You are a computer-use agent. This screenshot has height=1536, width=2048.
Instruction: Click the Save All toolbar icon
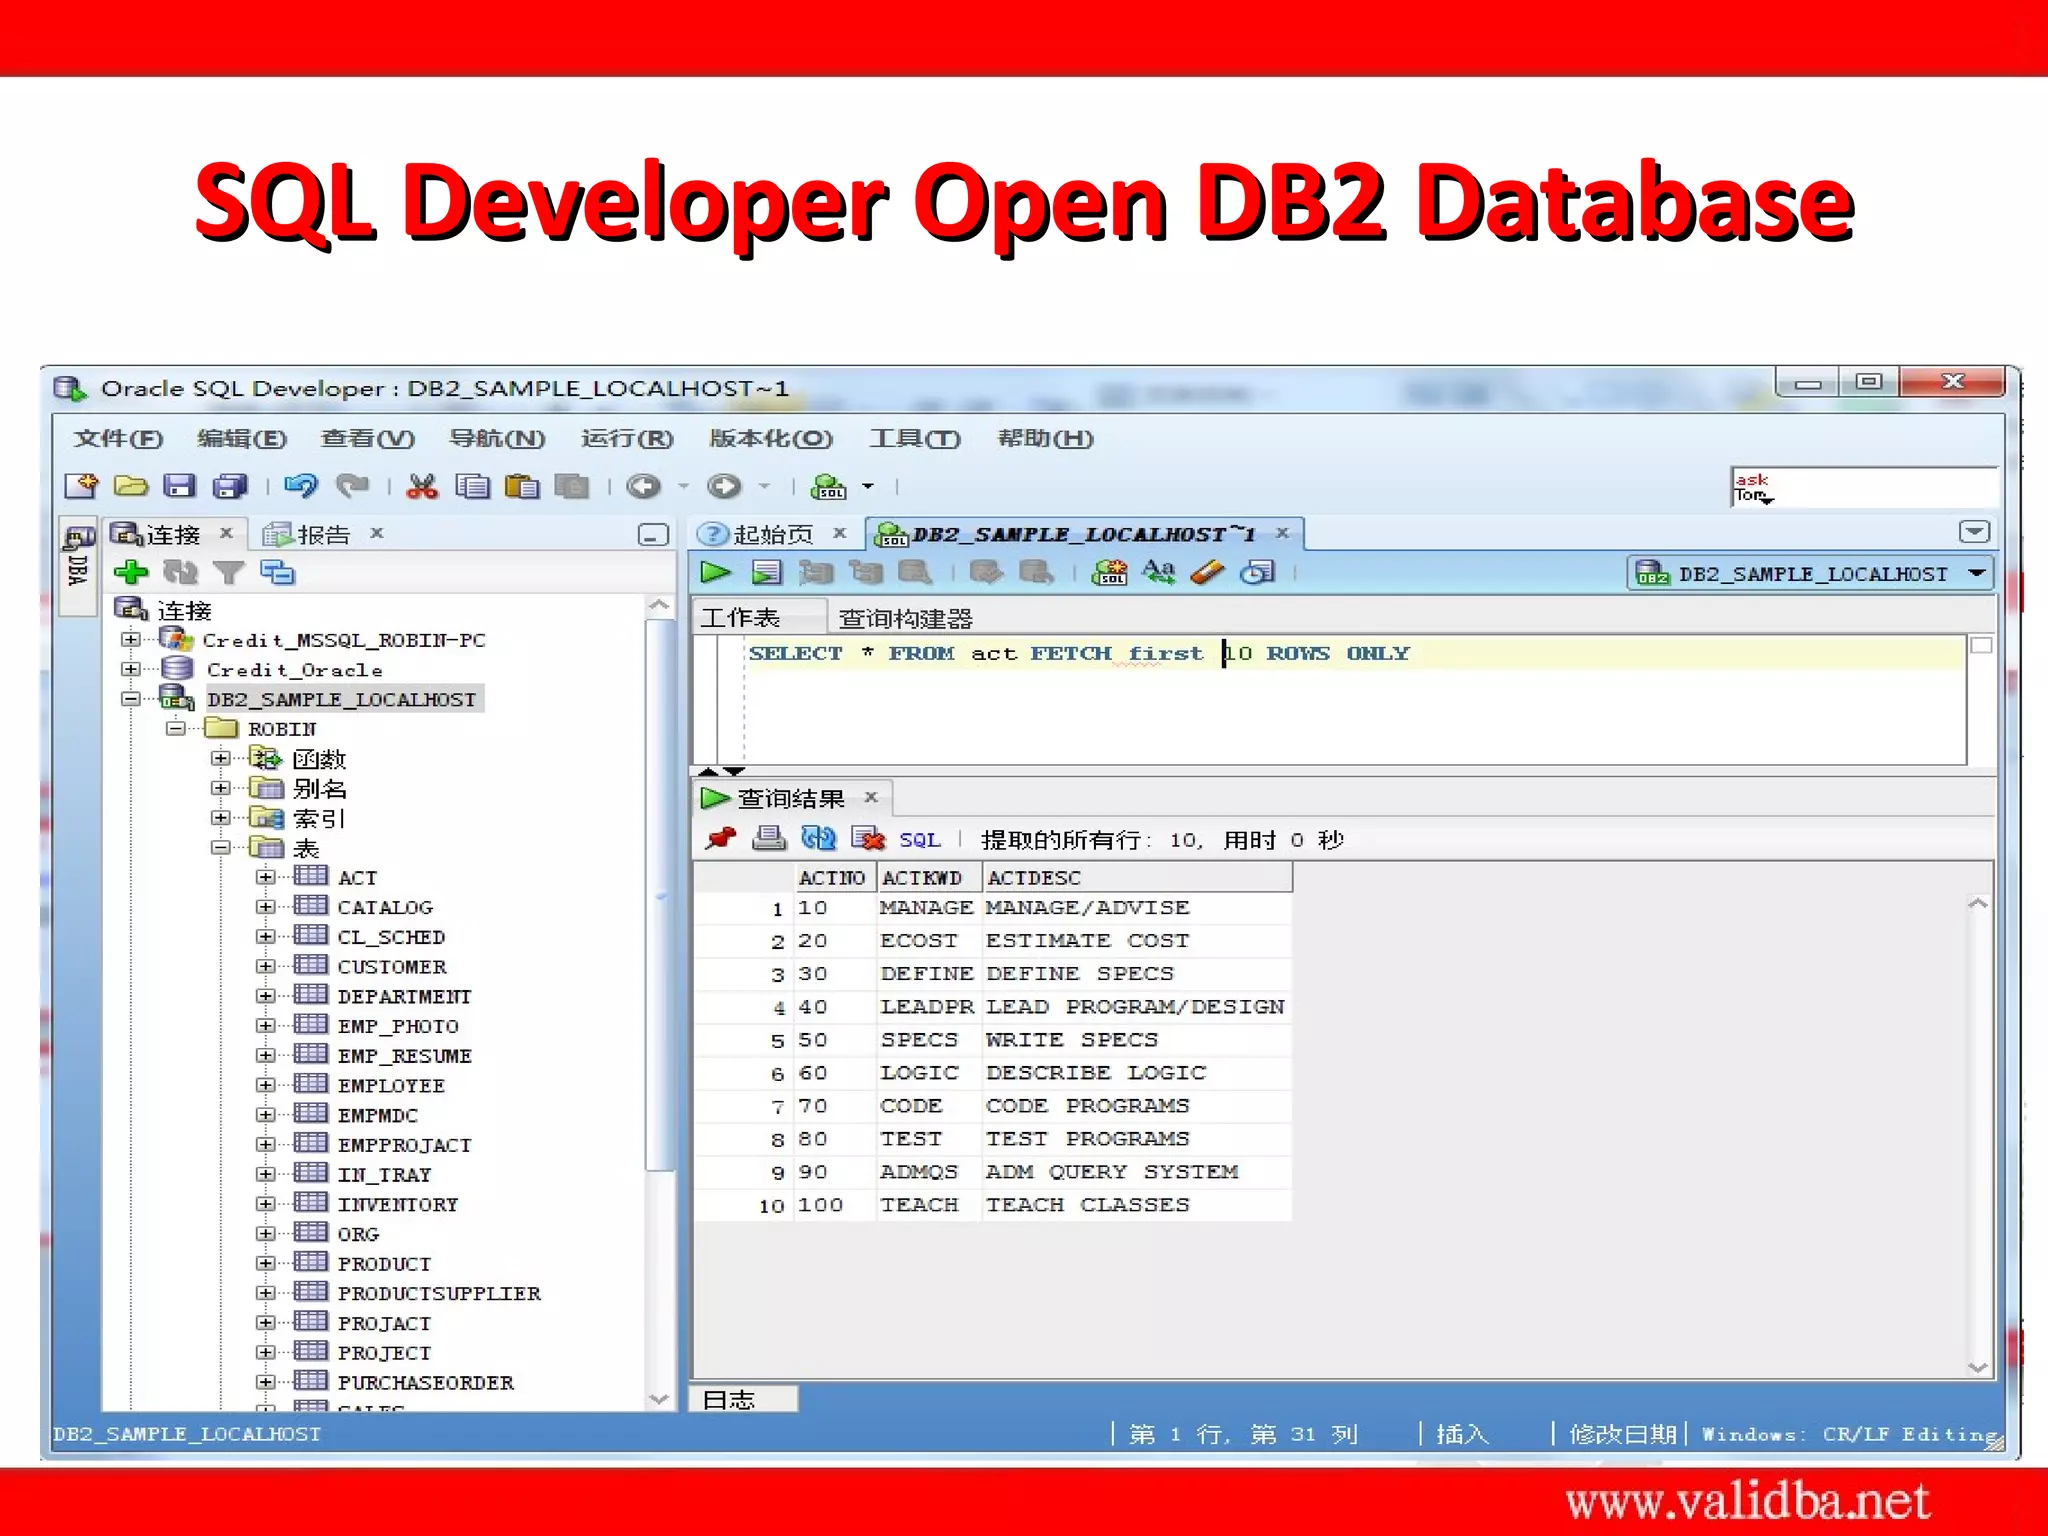click(x=230, y=486)
